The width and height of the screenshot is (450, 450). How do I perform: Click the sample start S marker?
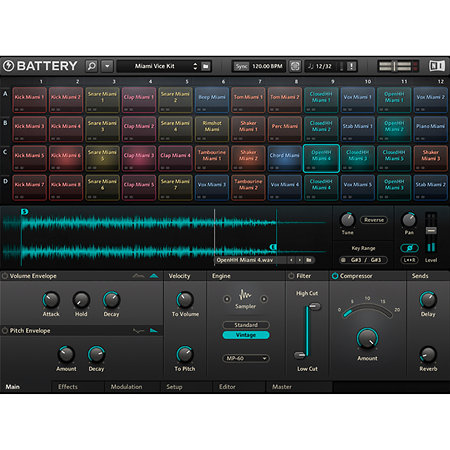(24, 211)
